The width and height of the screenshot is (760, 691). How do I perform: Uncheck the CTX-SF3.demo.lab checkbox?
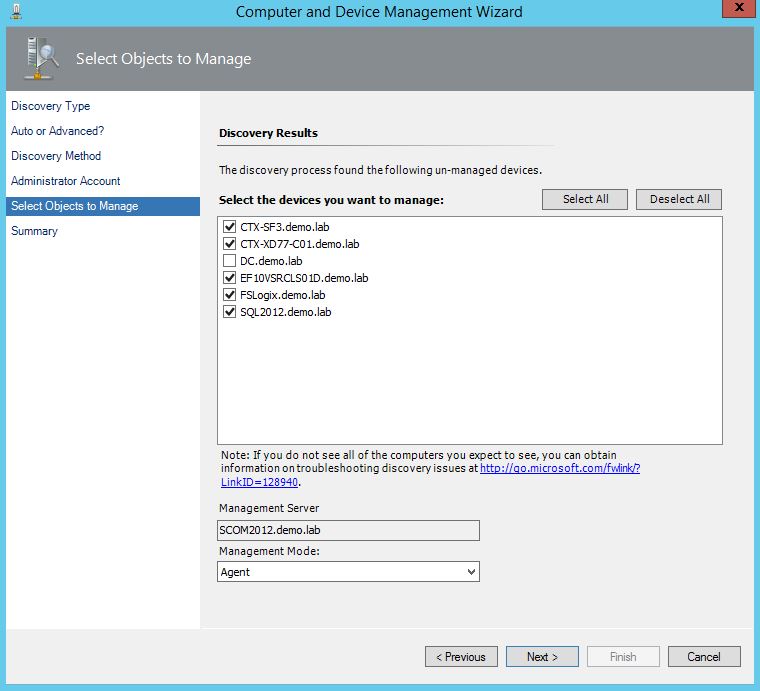click(231, 227)
